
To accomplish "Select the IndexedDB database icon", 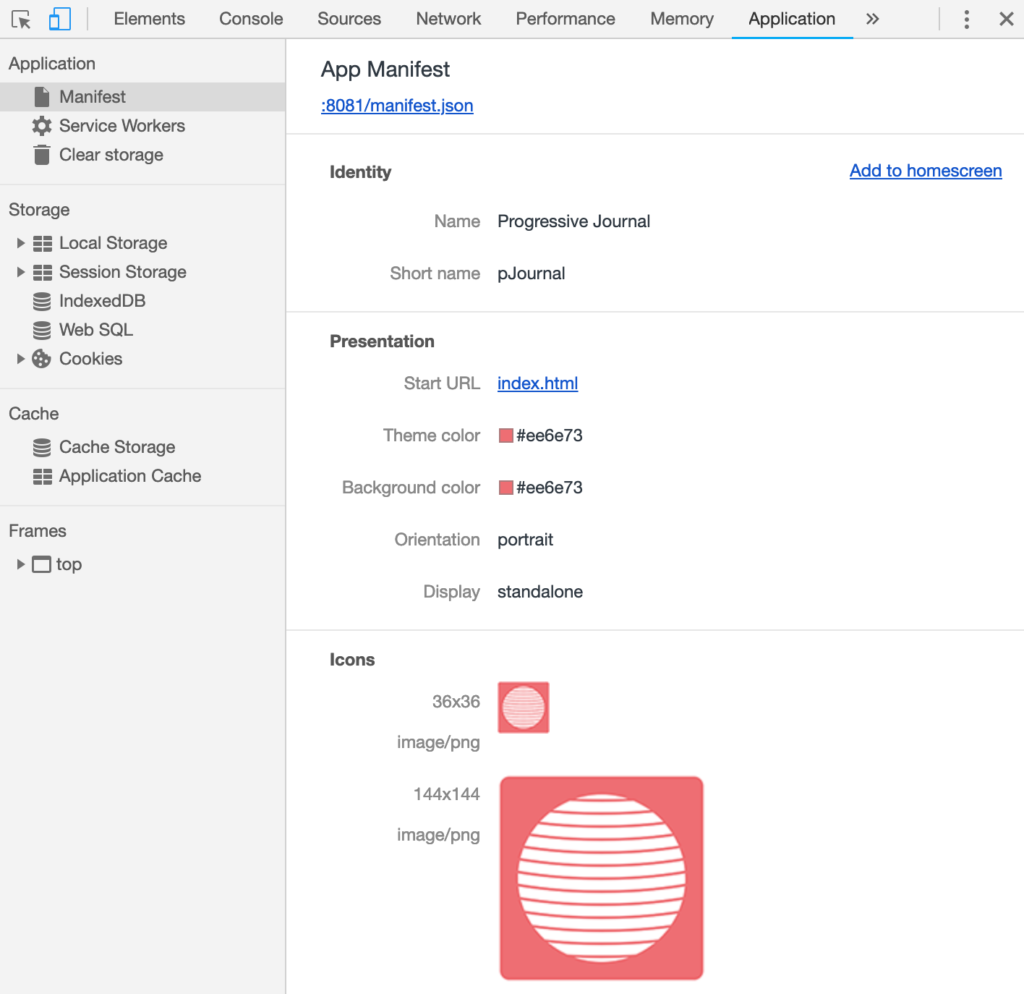I will point(41,300).
